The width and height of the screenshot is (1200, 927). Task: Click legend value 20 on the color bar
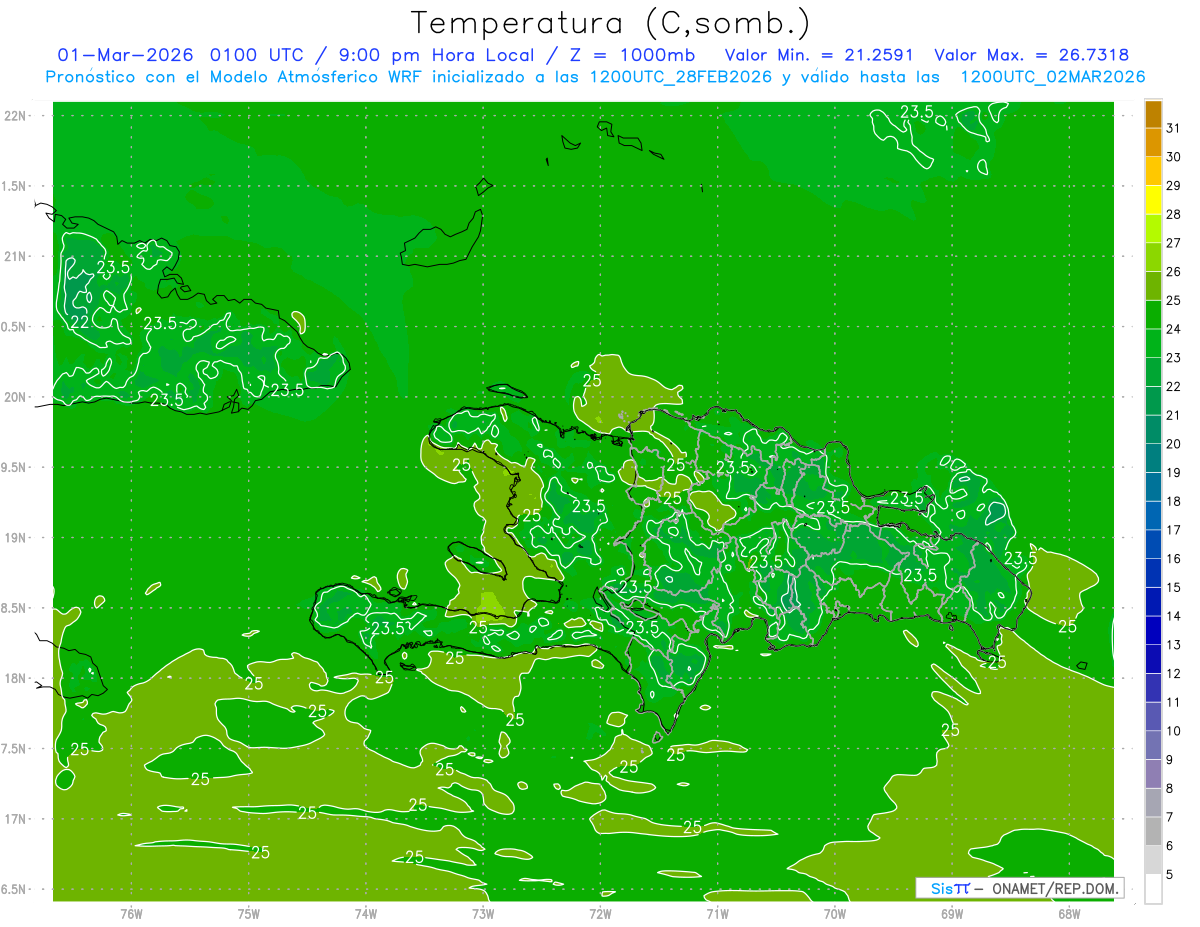pos(1174,444)
